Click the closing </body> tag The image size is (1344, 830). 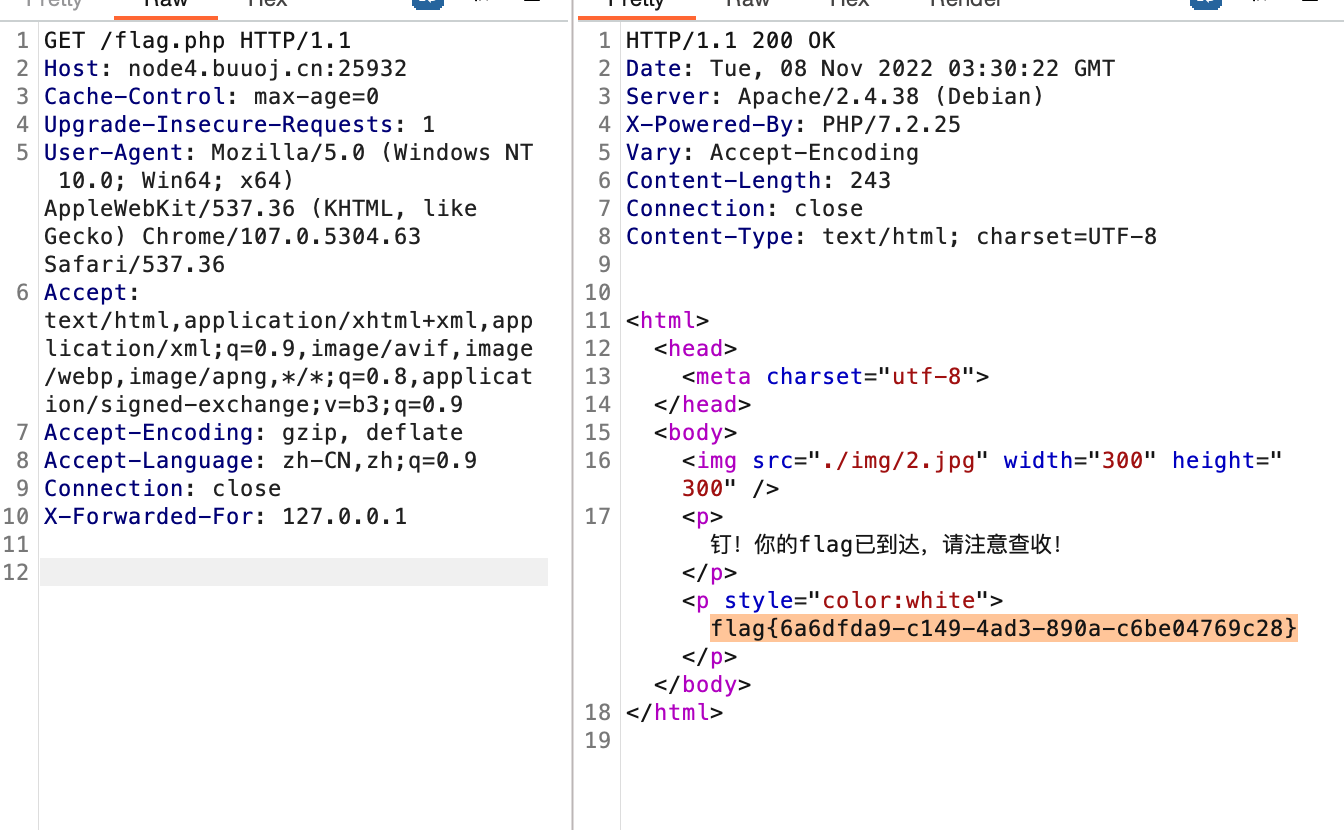pos(702,685)
